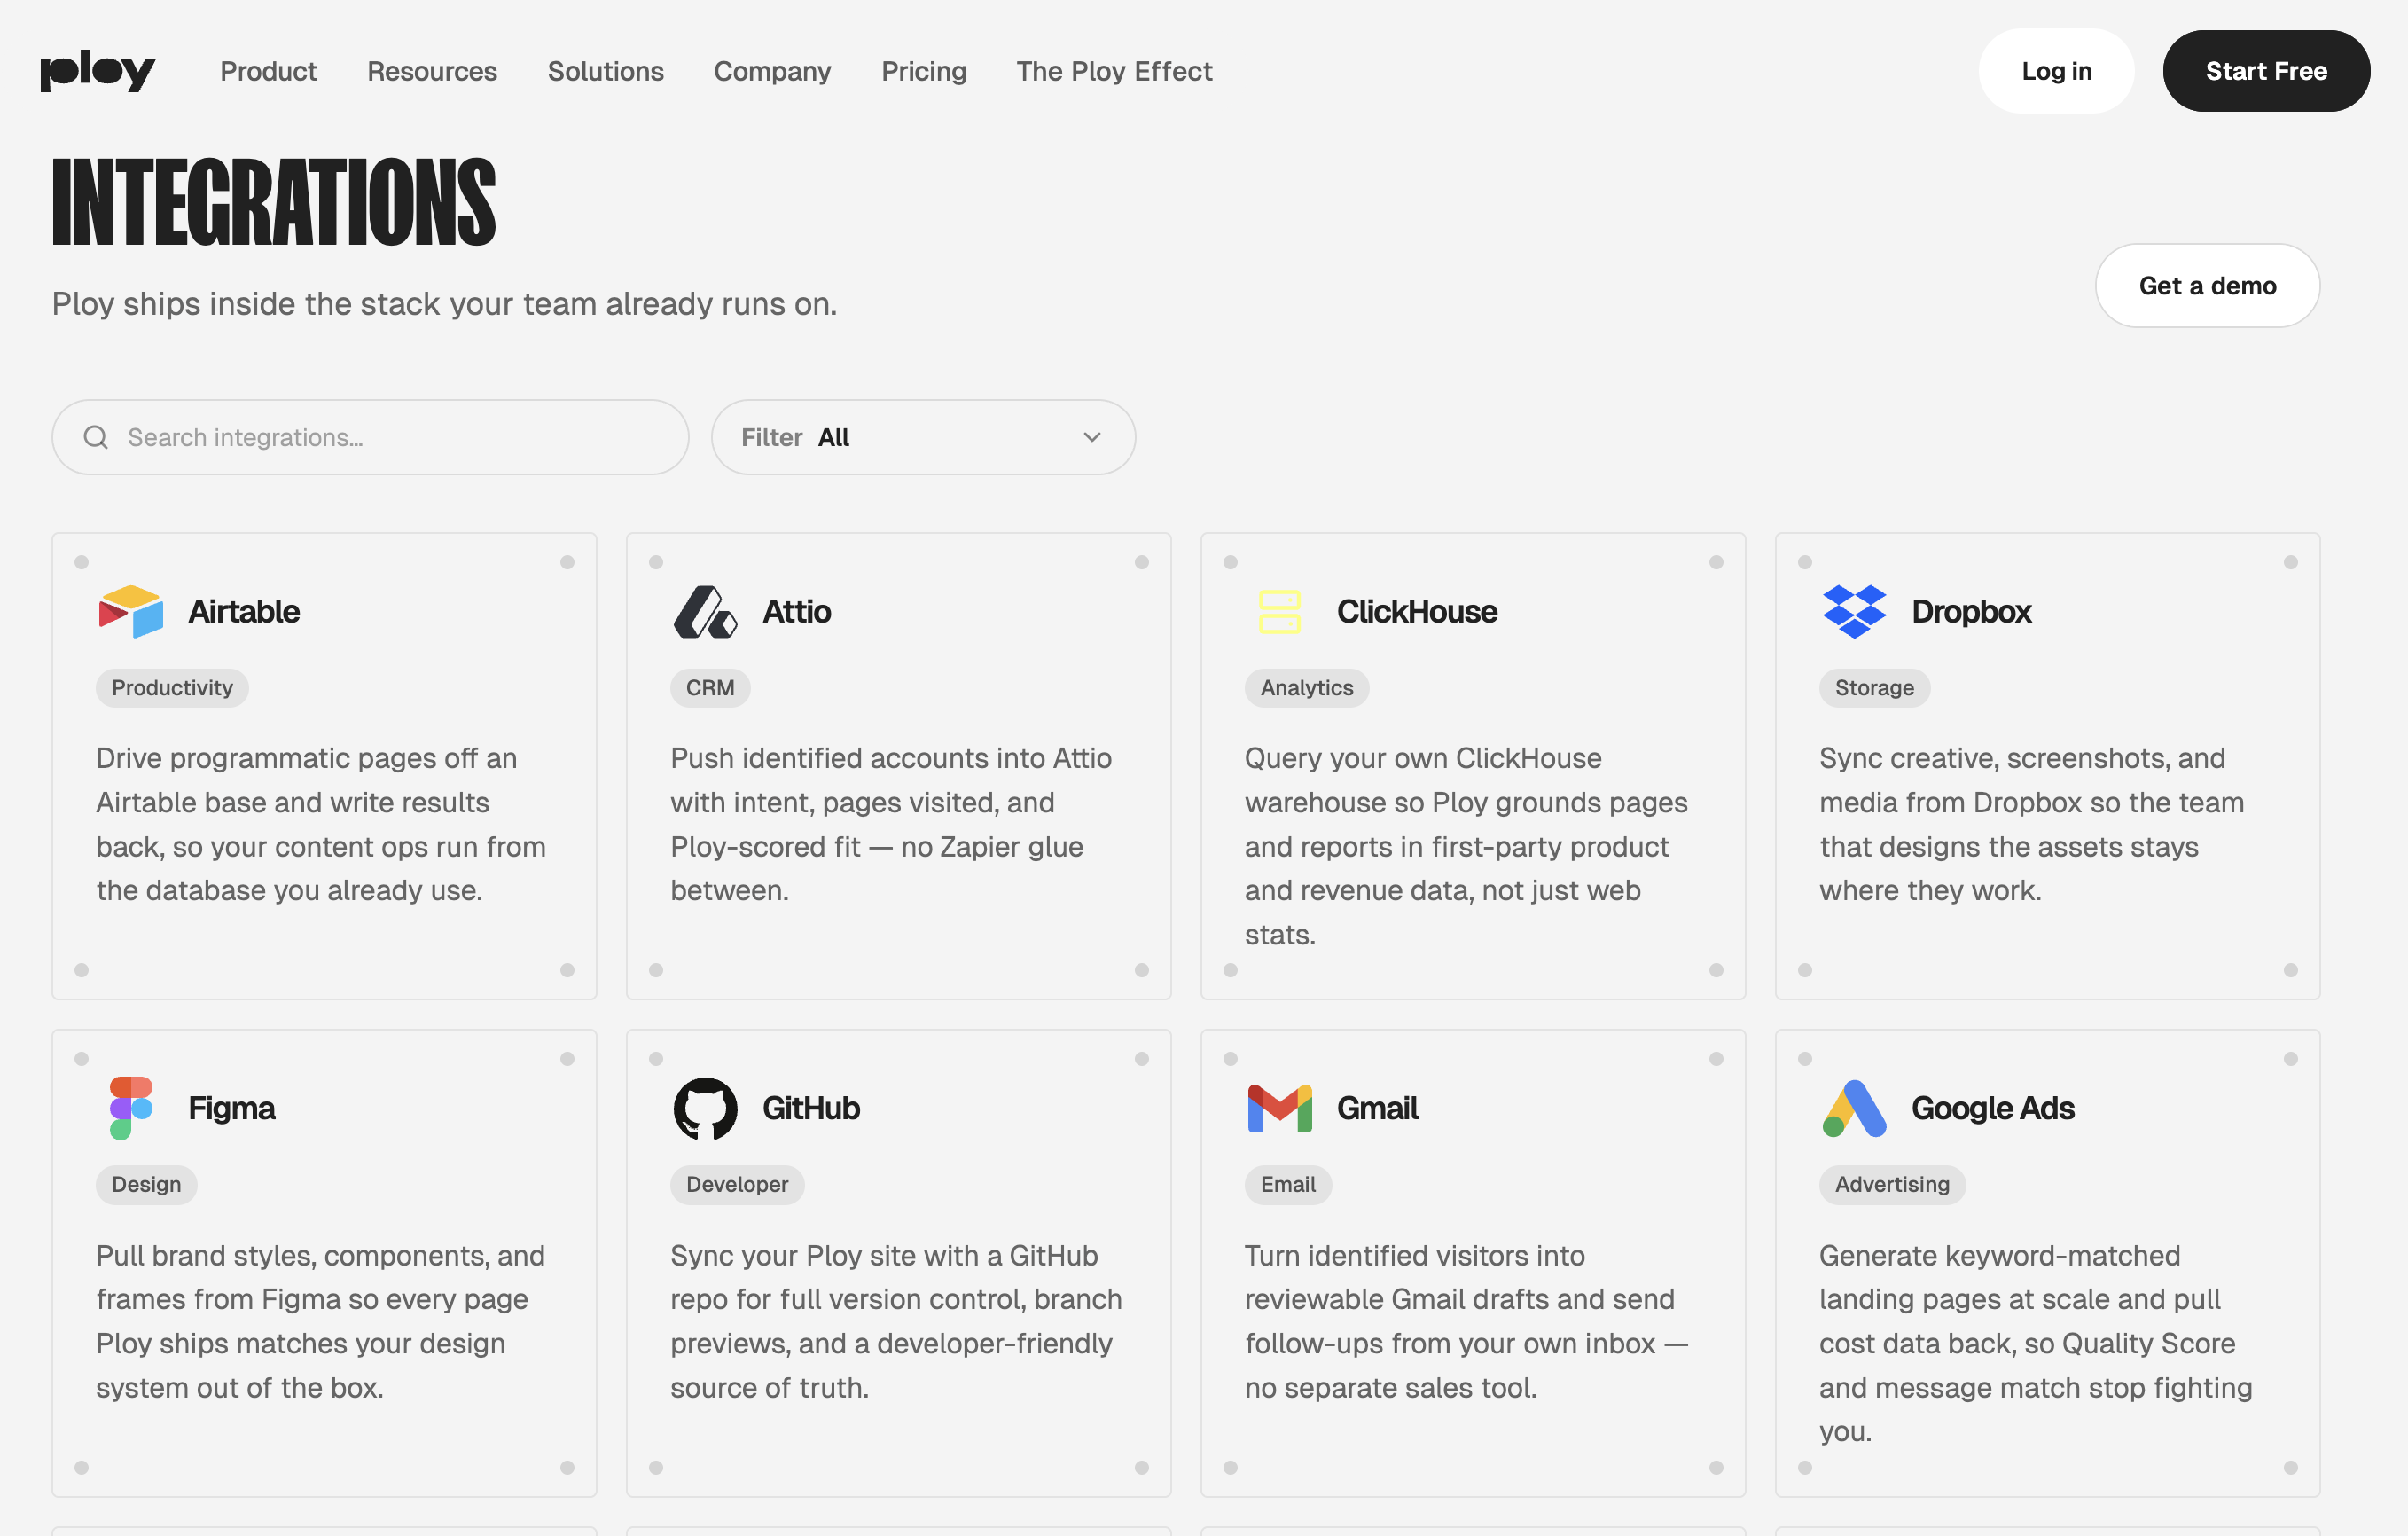Open the Dropbox integration title

click(1971, 611)
